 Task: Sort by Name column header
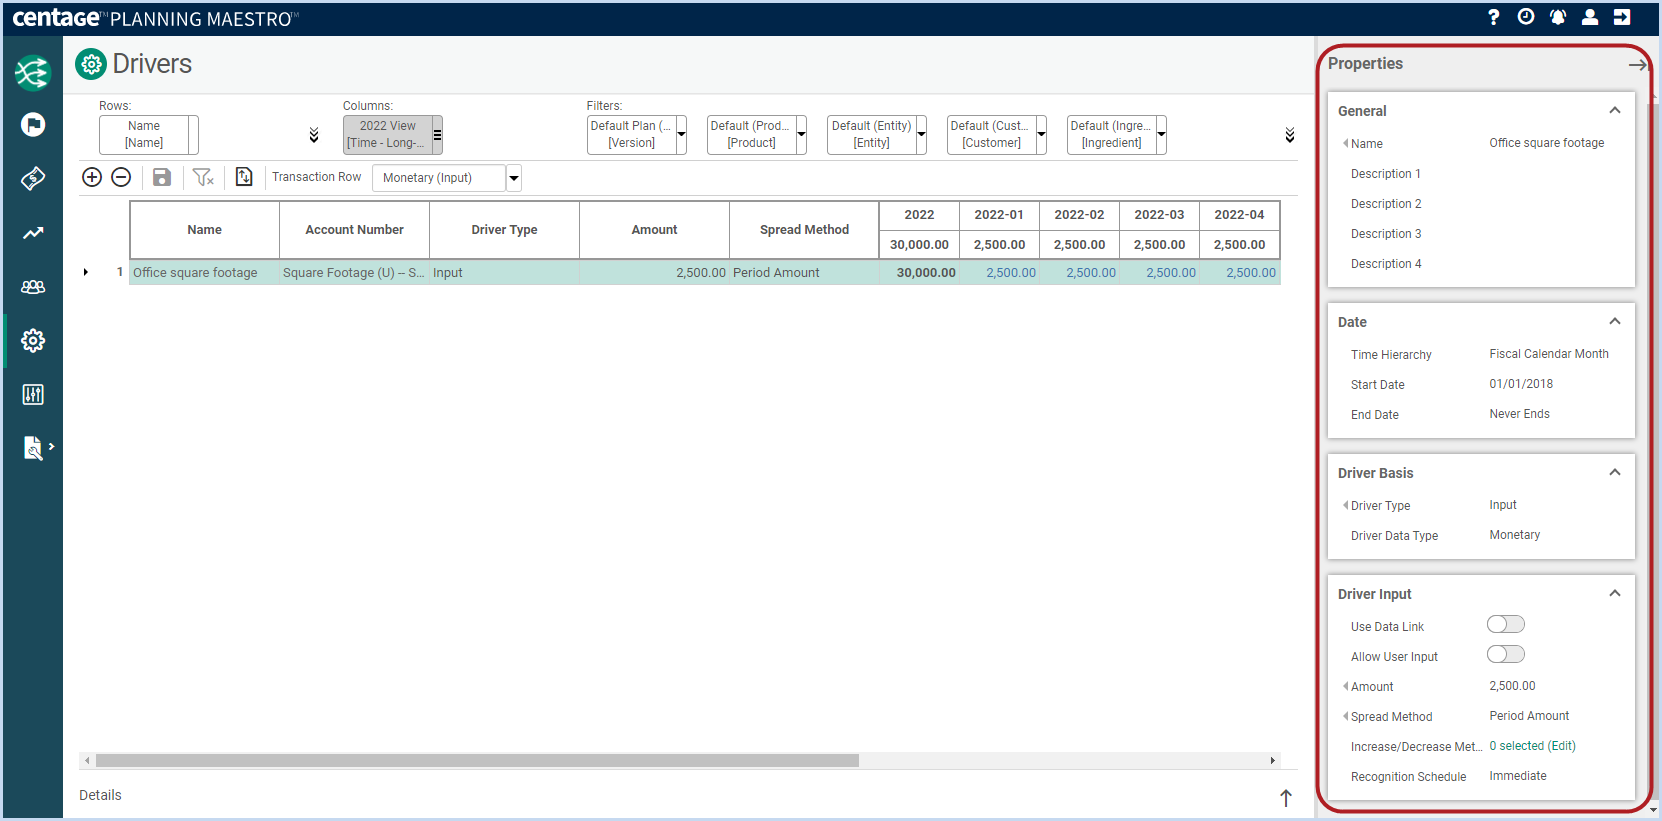(205, 230)
